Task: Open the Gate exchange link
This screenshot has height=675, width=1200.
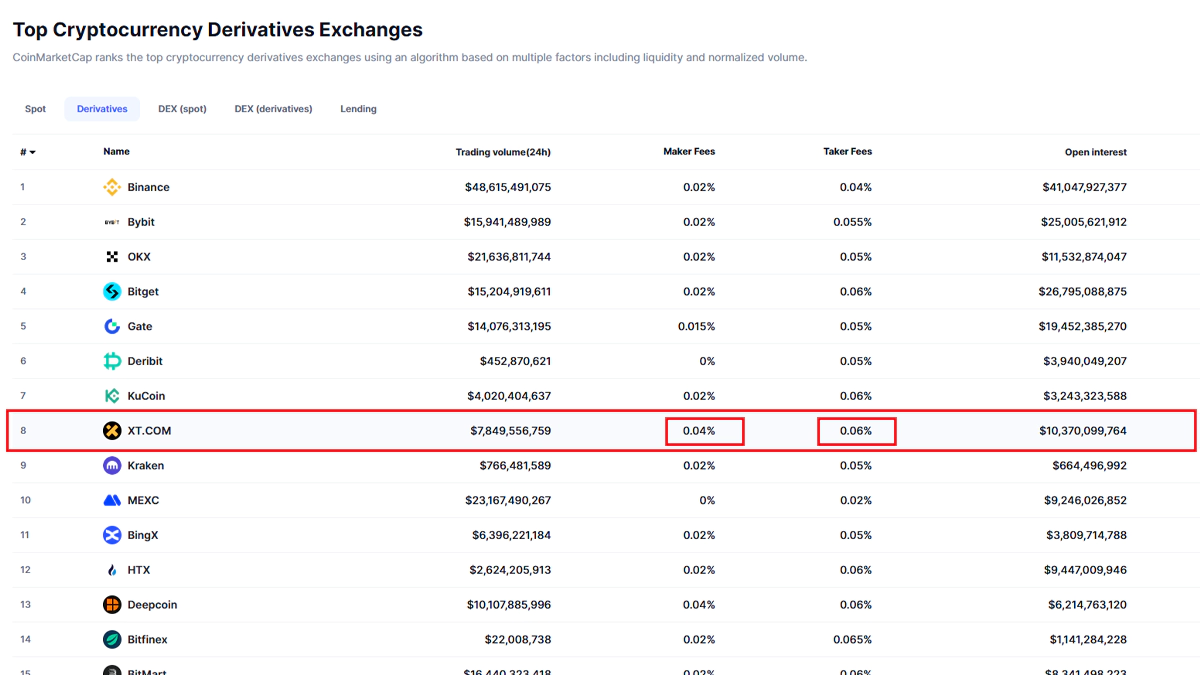Action: tap(140, 326)
